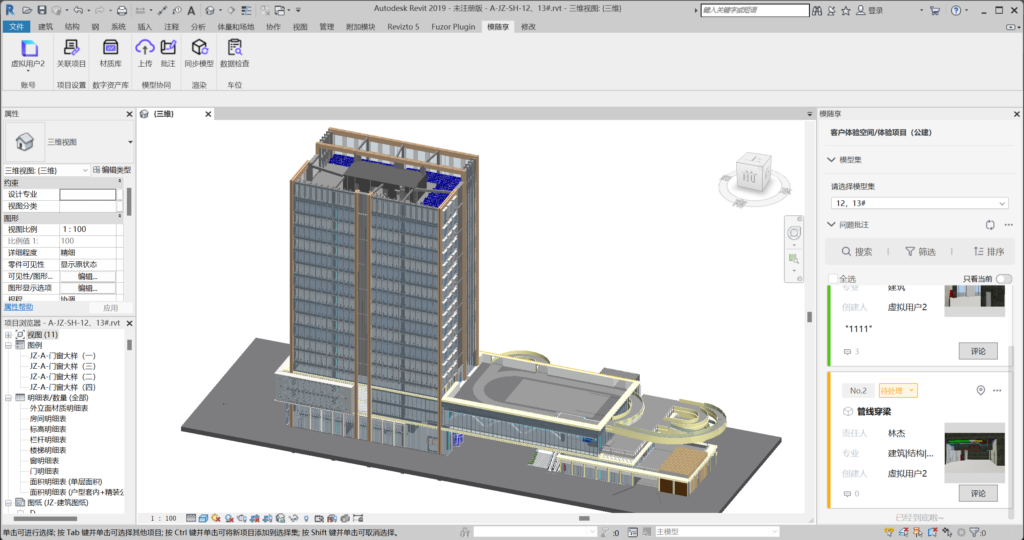Click the 关联项目 ribbon icon
The width and height of the screenshot is (1024, 540).
pos(71,48)
